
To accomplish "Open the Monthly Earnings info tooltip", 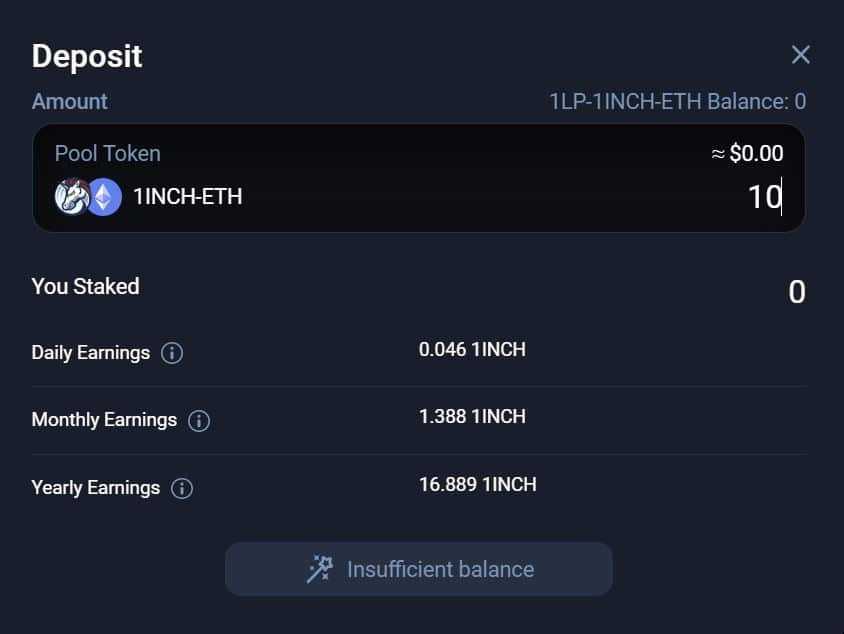I will pyautogui.click(x=197, y=421).
